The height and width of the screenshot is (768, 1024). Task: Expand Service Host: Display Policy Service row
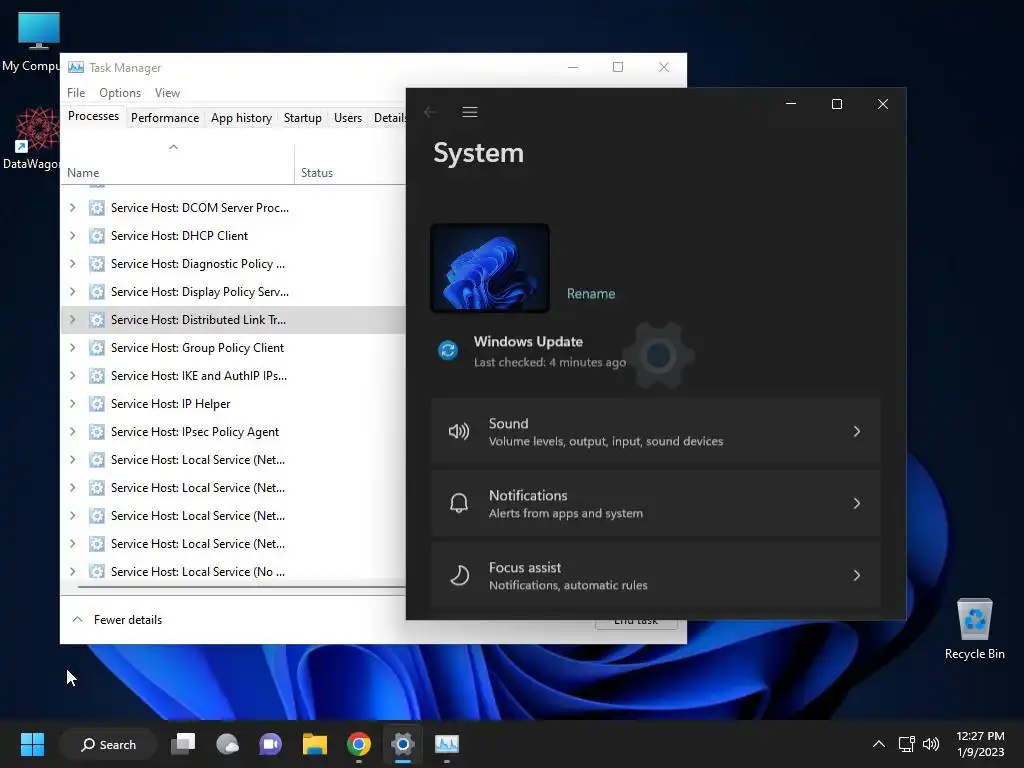point(72,292)
